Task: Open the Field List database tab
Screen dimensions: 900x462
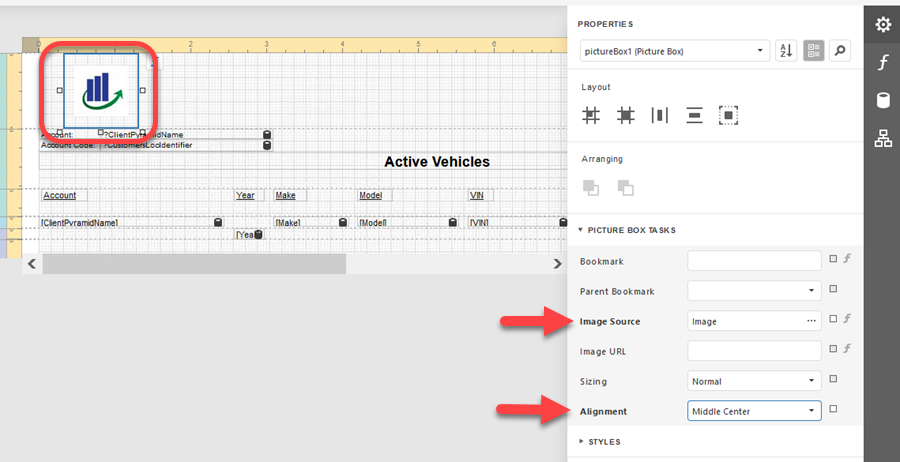Action: (x=882, y=100)
